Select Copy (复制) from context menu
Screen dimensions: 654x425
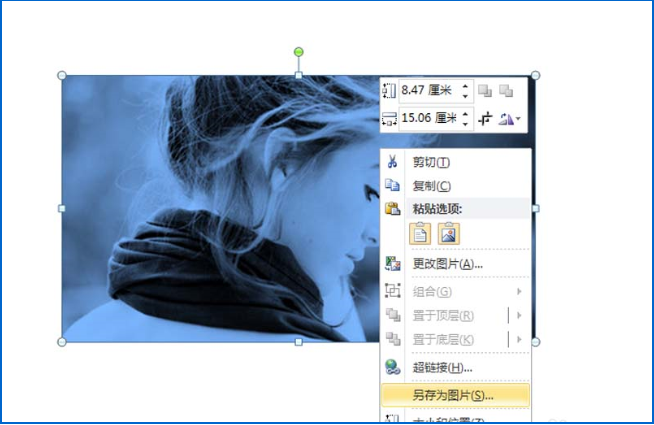coord(431,186)
